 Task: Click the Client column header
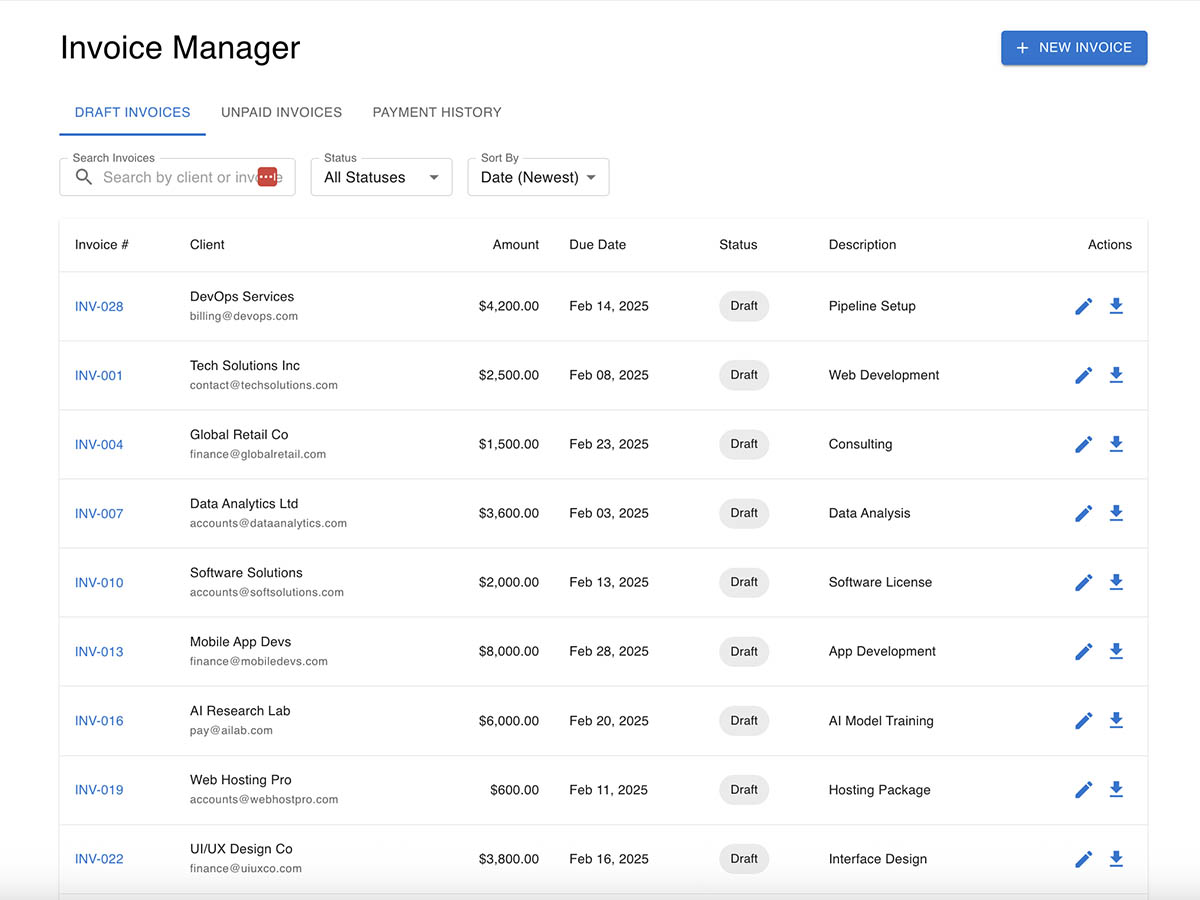pos(207,244)
